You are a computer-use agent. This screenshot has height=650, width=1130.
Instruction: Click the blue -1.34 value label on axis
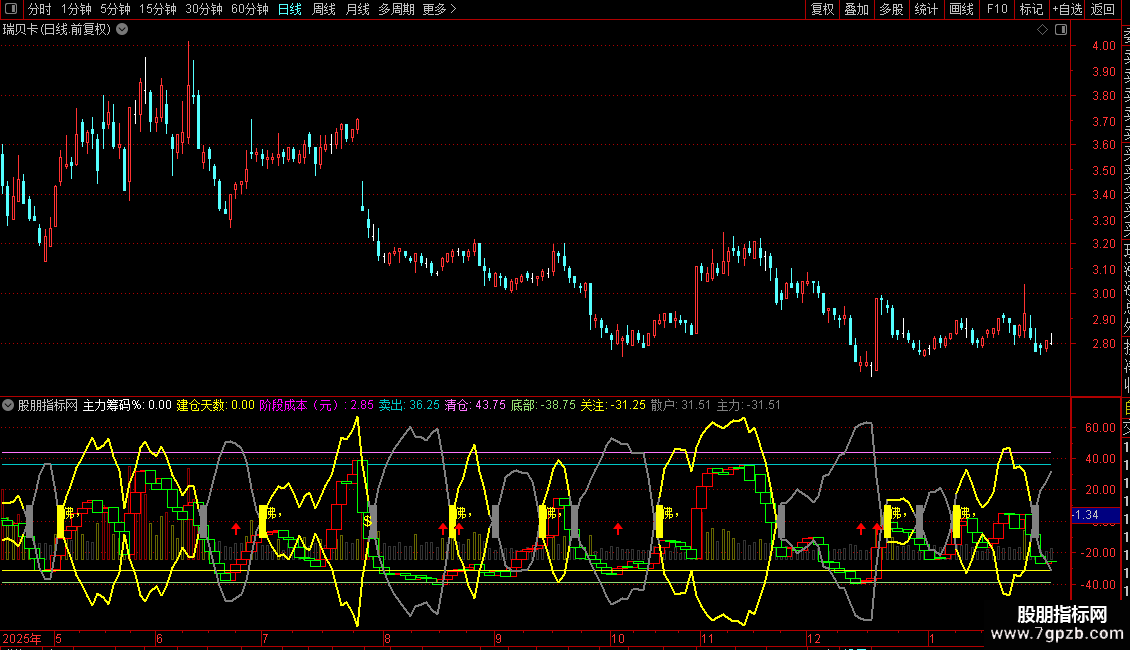1085,515
